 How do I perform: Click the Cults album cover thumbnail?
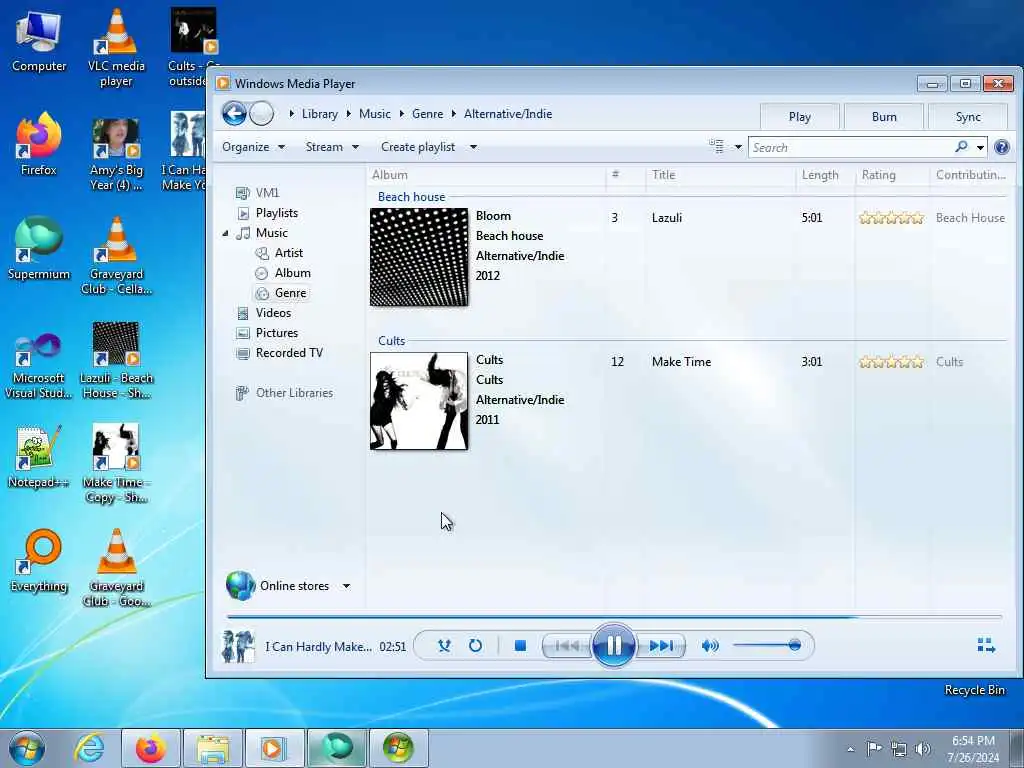click(419, 401)
